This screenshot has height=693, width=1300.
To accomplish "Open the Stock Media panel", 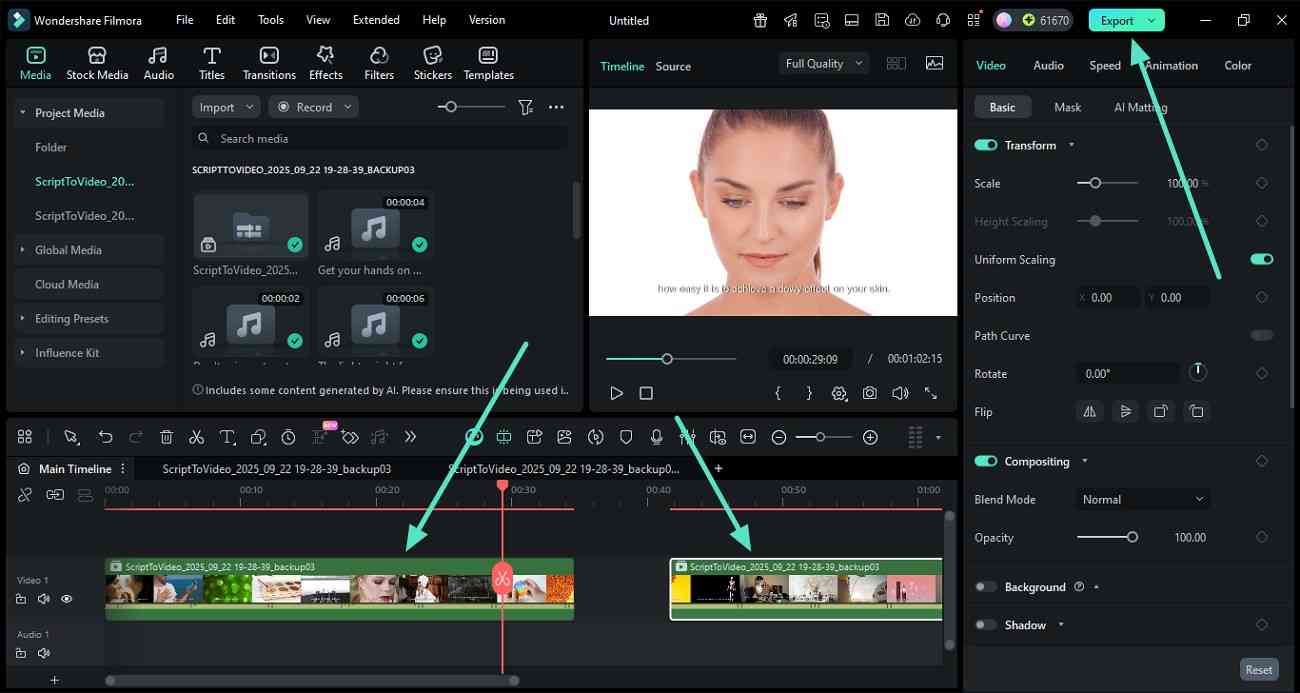I will click(x=97, y=60).
